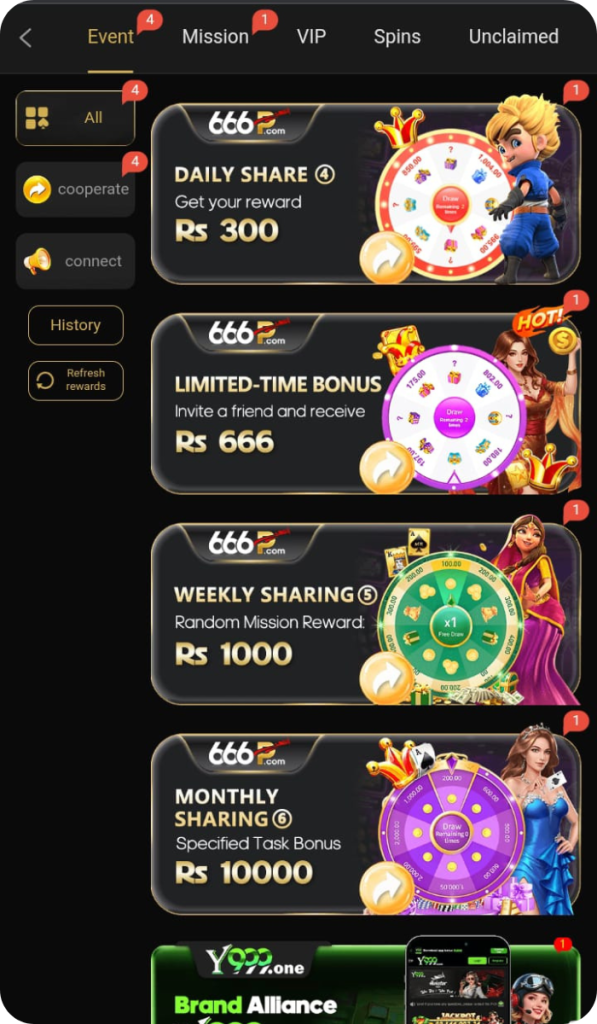
Task: Click the share arrow on Weekly Sharing banner
Action: click(x=386, y=678)
